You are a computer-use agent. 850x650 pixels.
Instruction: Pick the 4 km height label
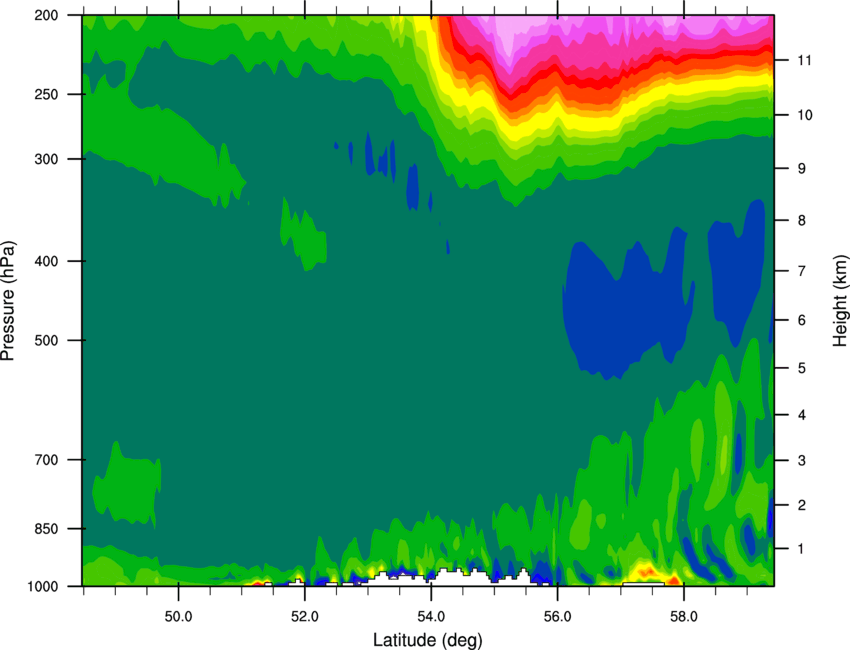pos(801,415)
